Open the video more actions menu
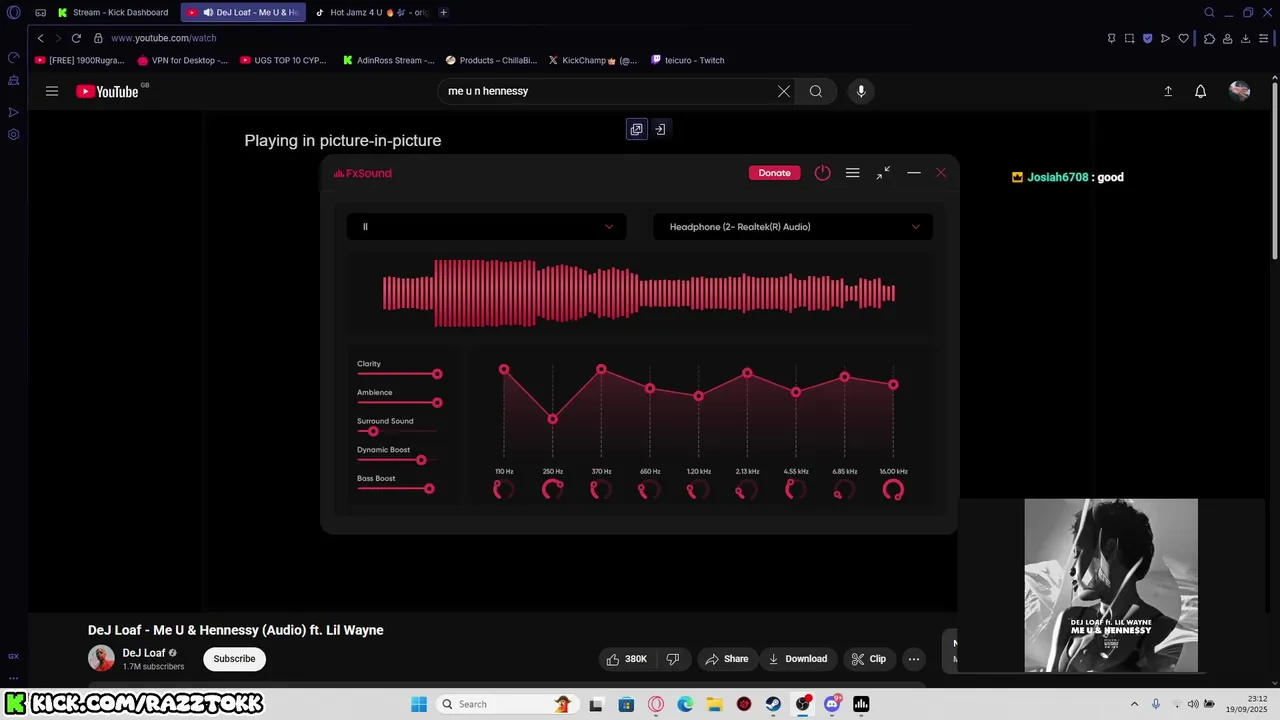1280x720 pixels. (x=913, y=659)
